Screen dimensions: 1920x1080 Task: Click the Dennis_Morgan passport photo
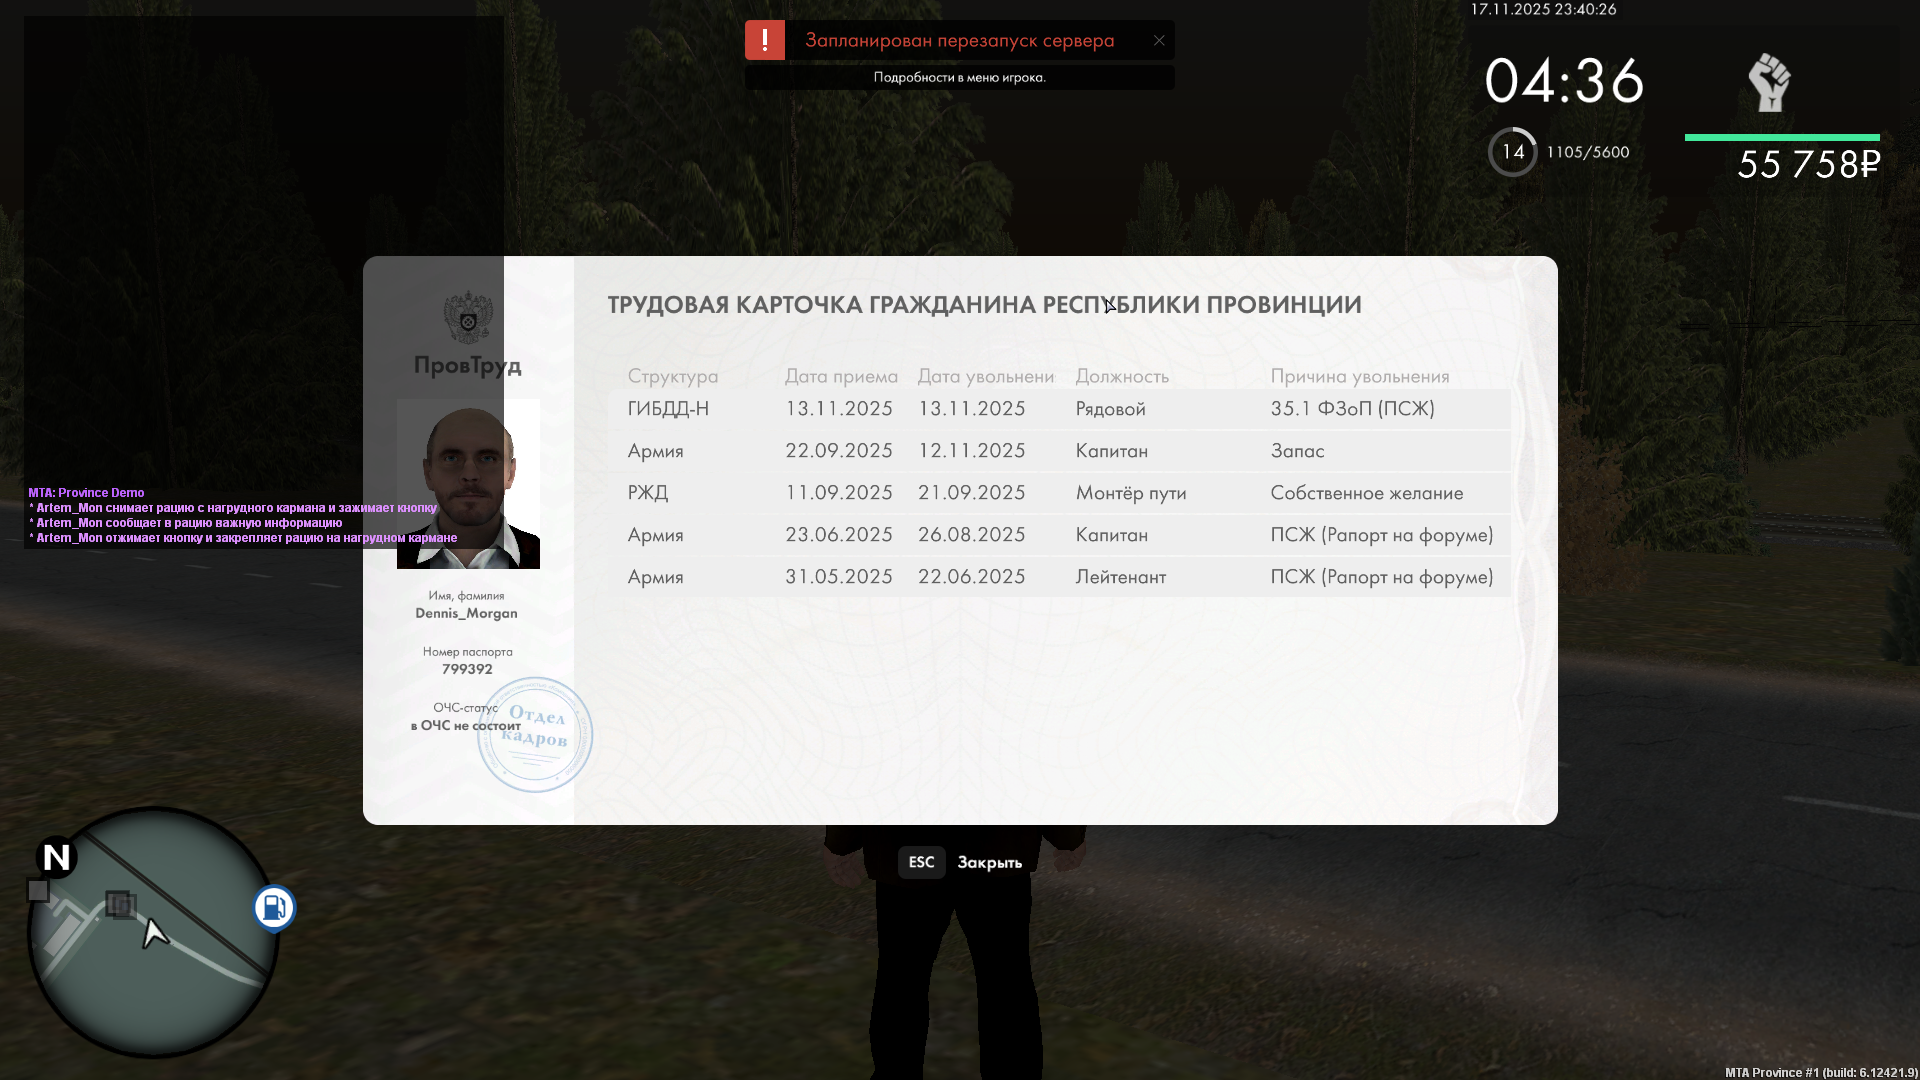click(x=468, y=484)
